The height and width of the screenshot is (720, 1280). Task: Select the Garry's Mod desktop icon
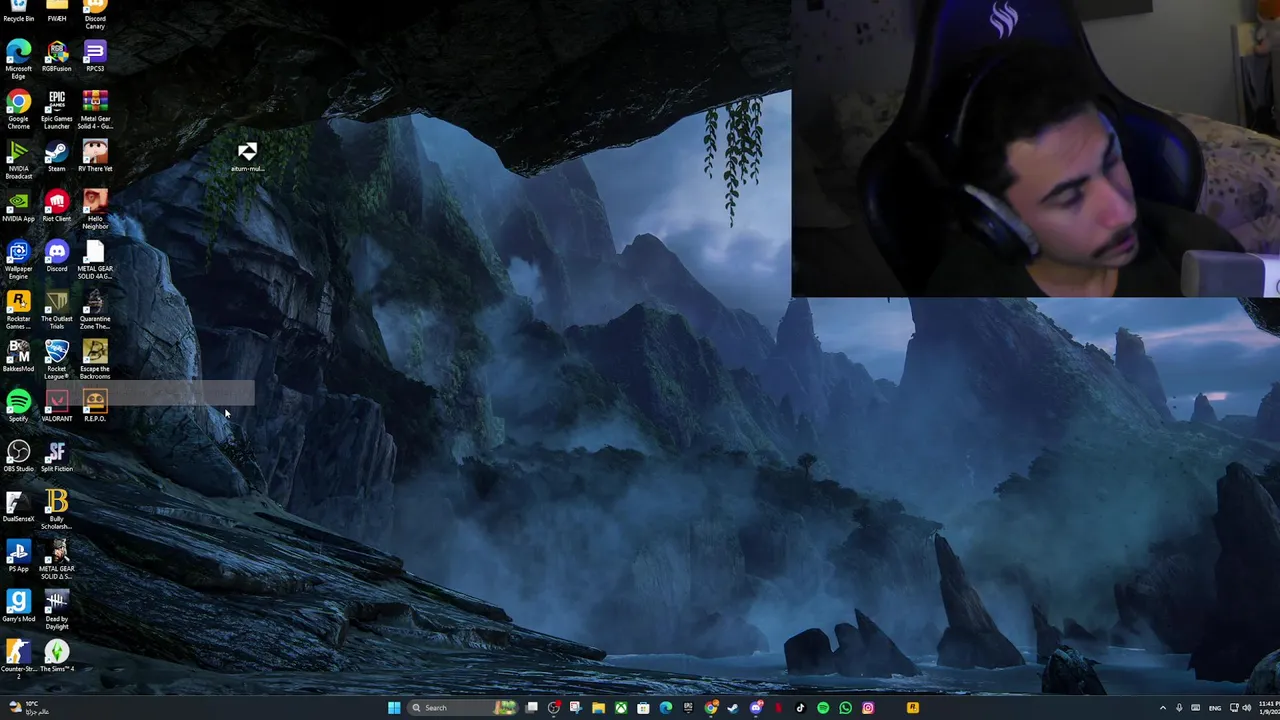18,606
